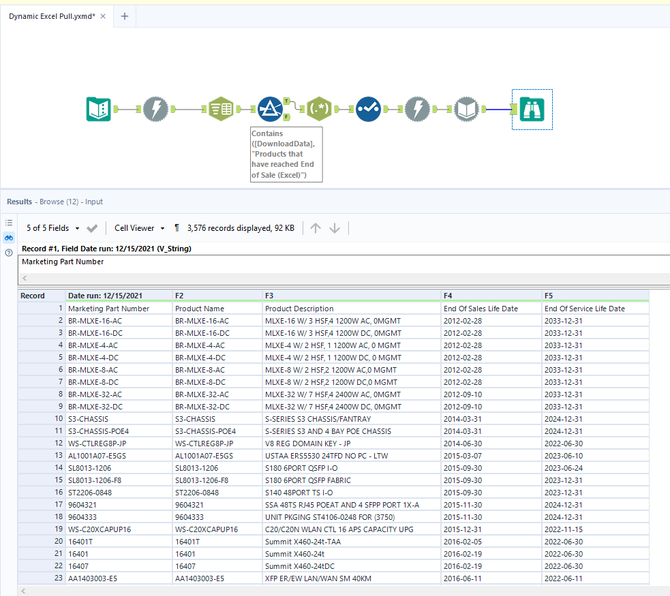This screenshot has width=670, height=596.
Task: Click cell C20/C20N WLAN CTL 16 APS CAPACITY UPG
Action: pos(351,529)
